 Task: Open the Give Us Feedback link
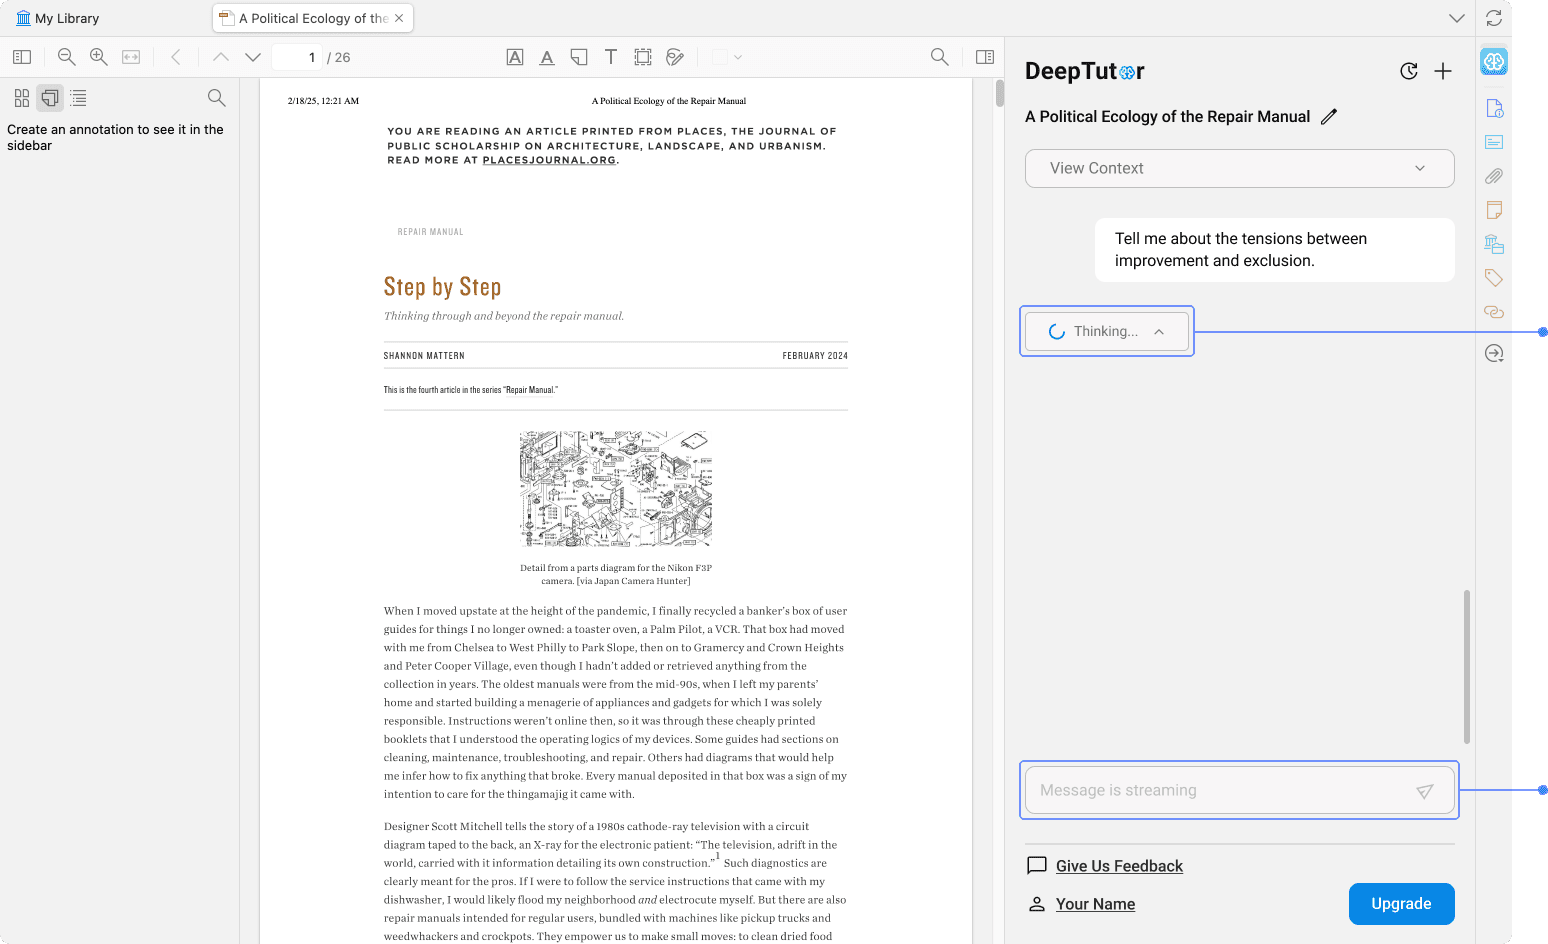(1119, 866)
